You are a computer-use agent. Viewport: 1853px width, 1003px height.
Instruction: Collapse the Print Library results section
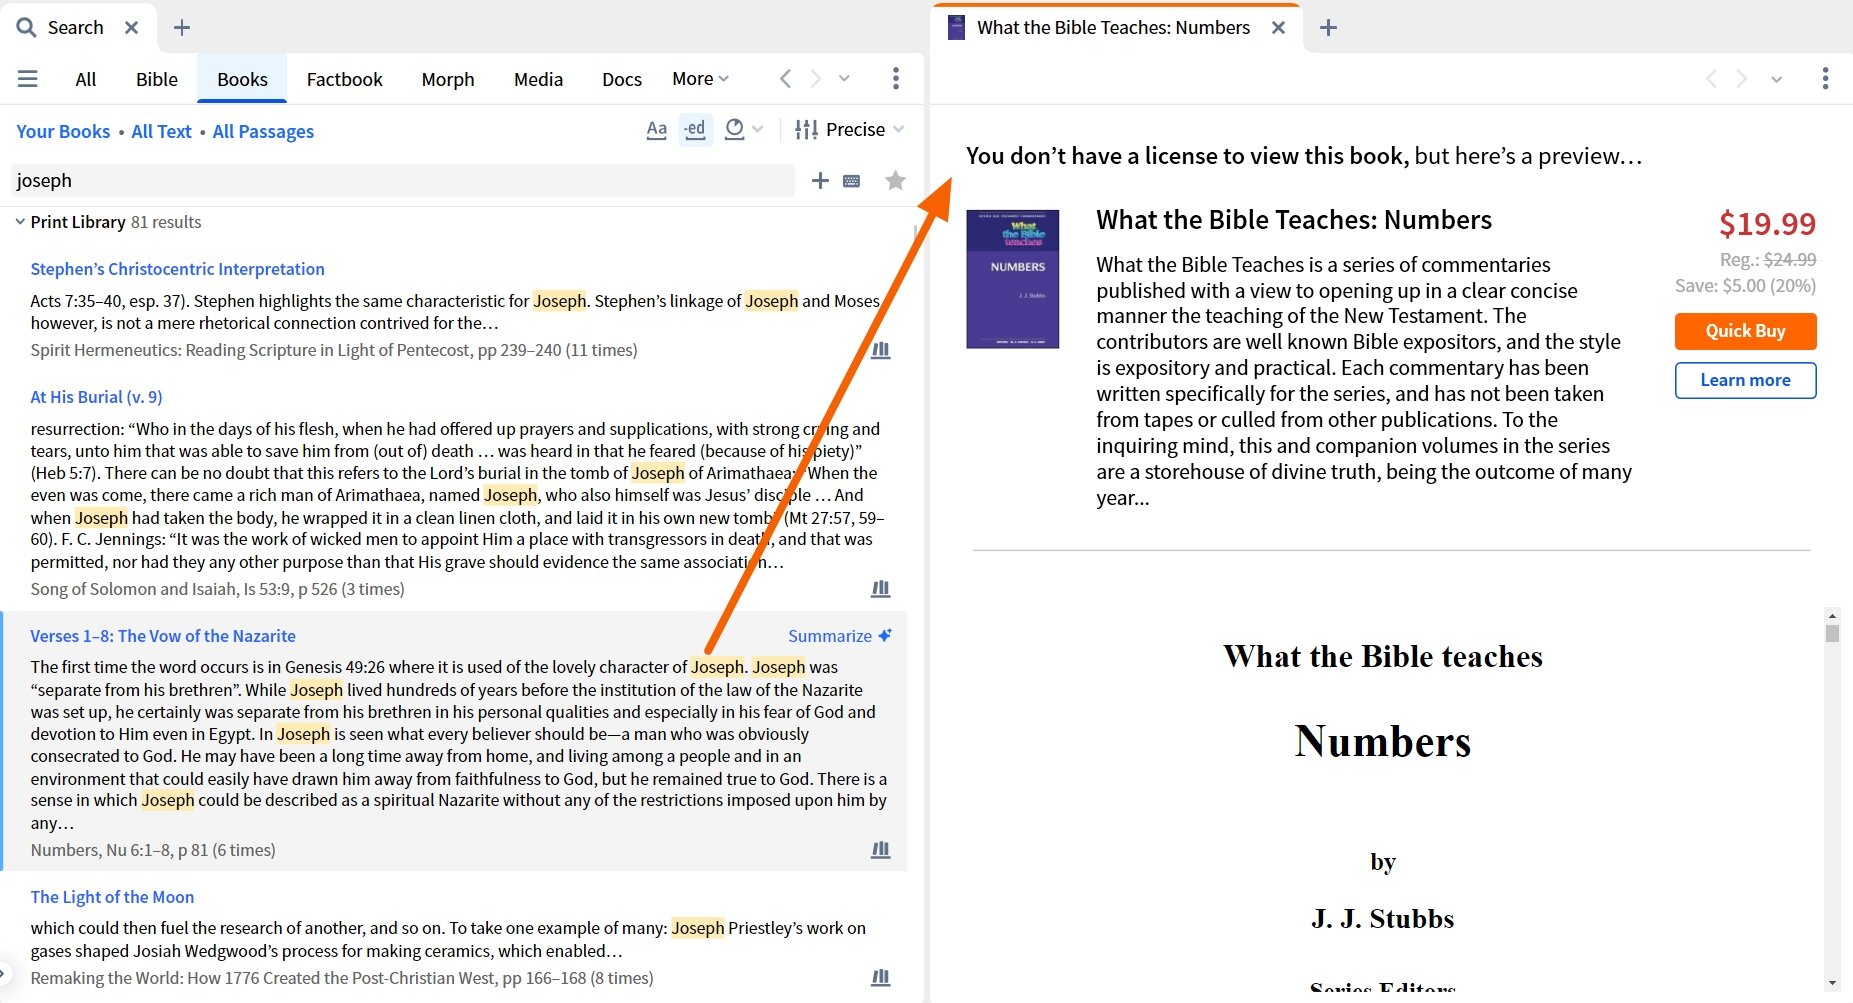[20, 222]
